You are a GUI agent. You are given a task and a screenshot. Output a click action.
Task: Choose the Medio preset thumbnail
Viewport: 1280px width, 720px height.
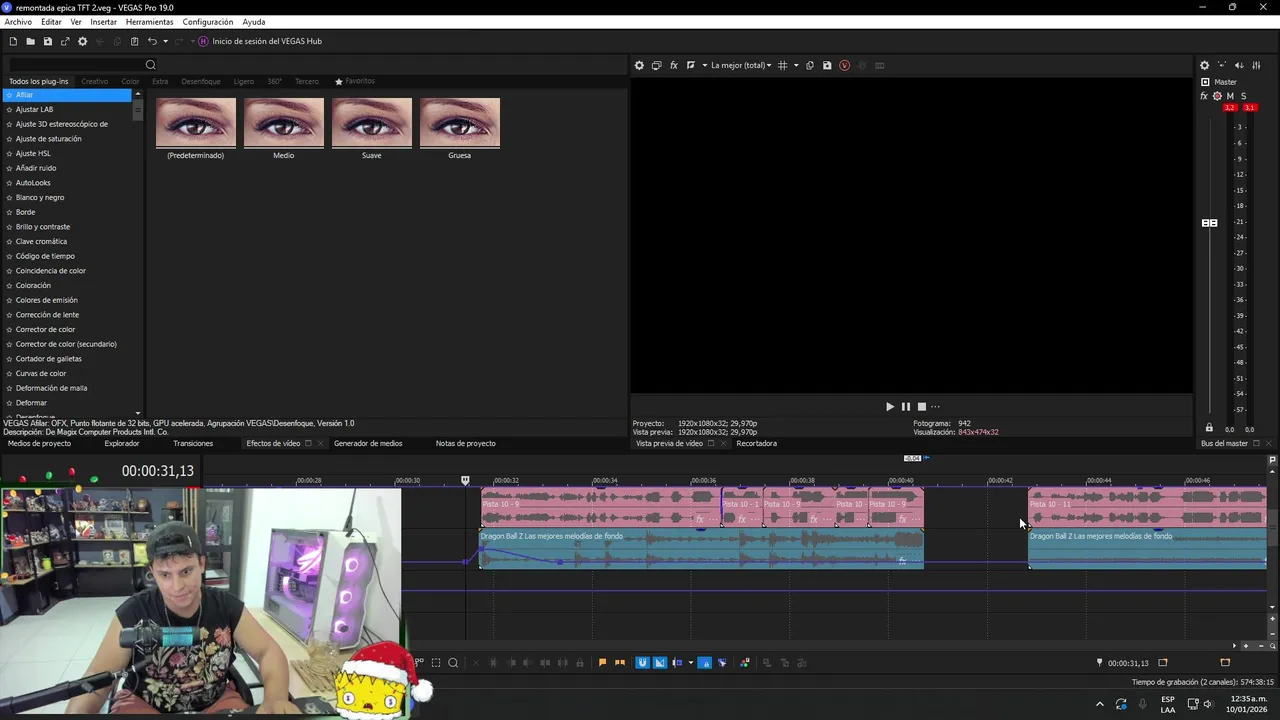pyautogui.click(x=284, y=123)
